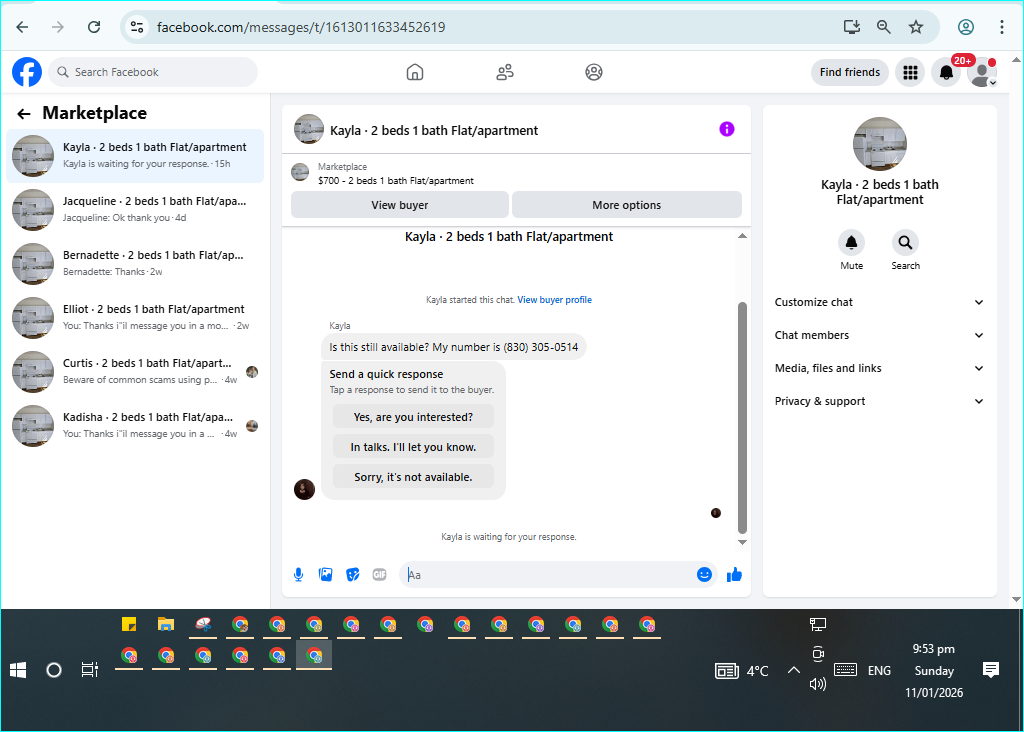Image resolution: width=1024 pixels, height=732 pixels.
Task: Expand Chat members section
Action: (x=879, y=335)
